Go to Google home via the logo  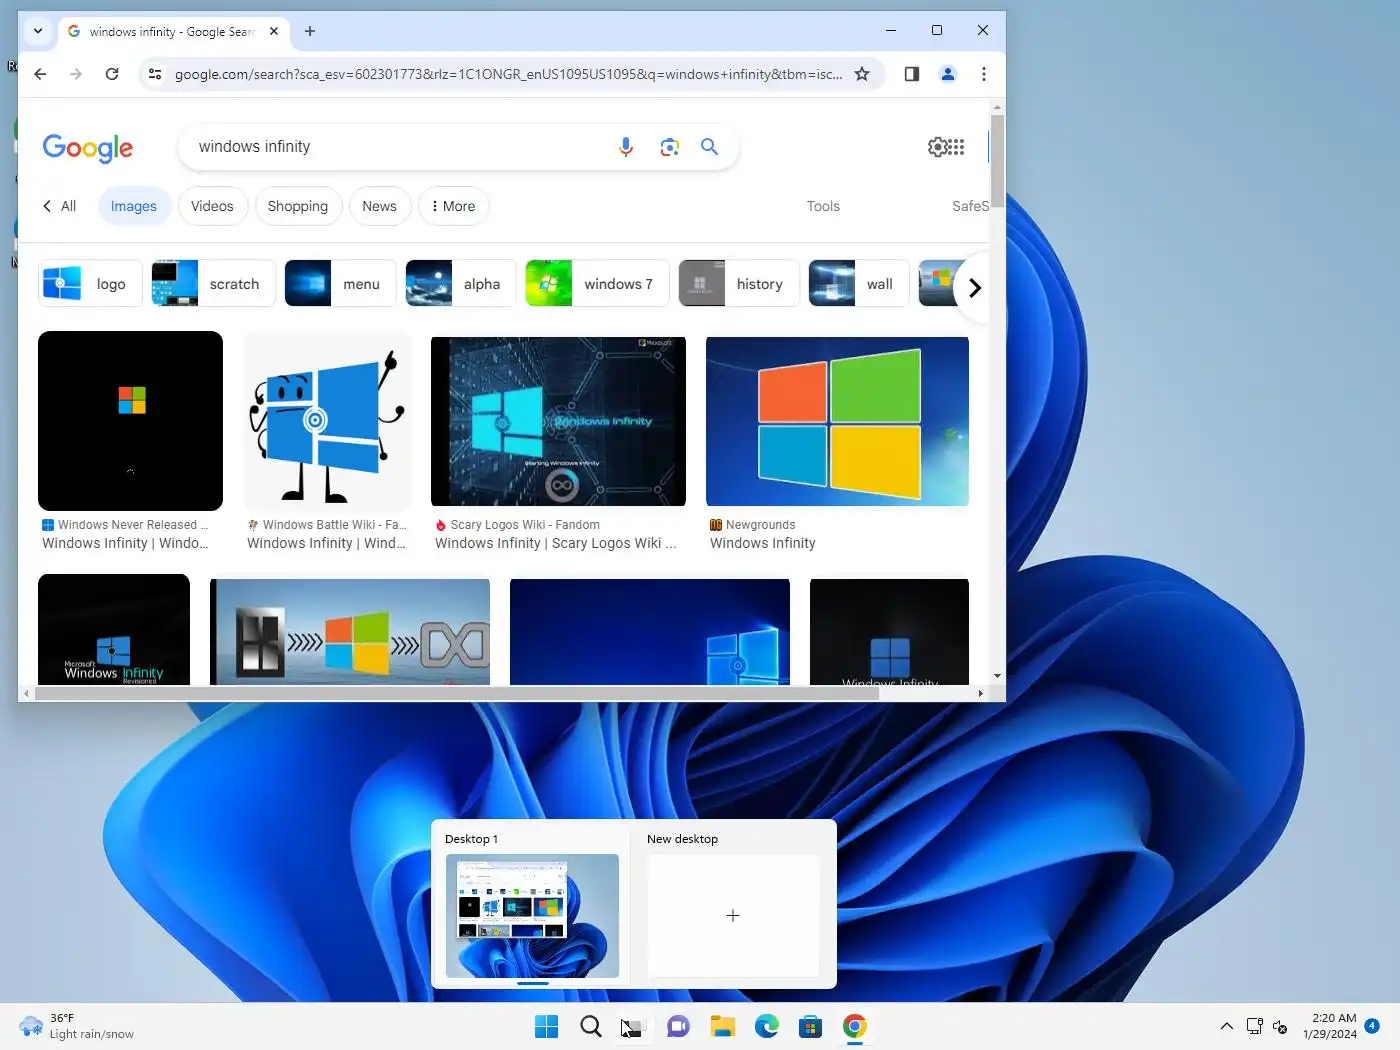pyautogui.click(x=88, y=148)
